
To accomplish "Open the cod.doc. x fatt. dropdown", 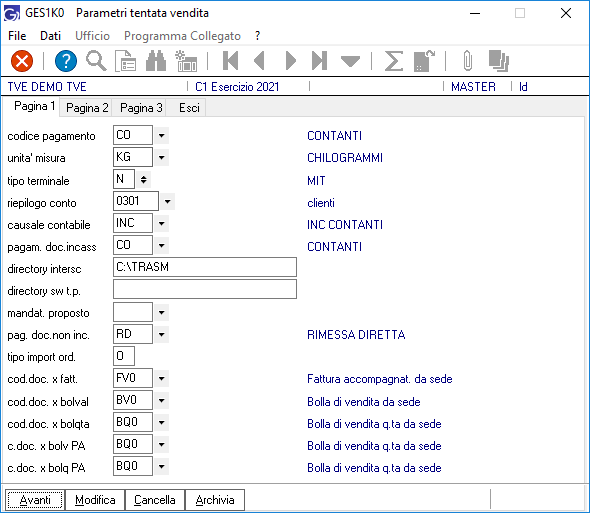I will point(161,378).
